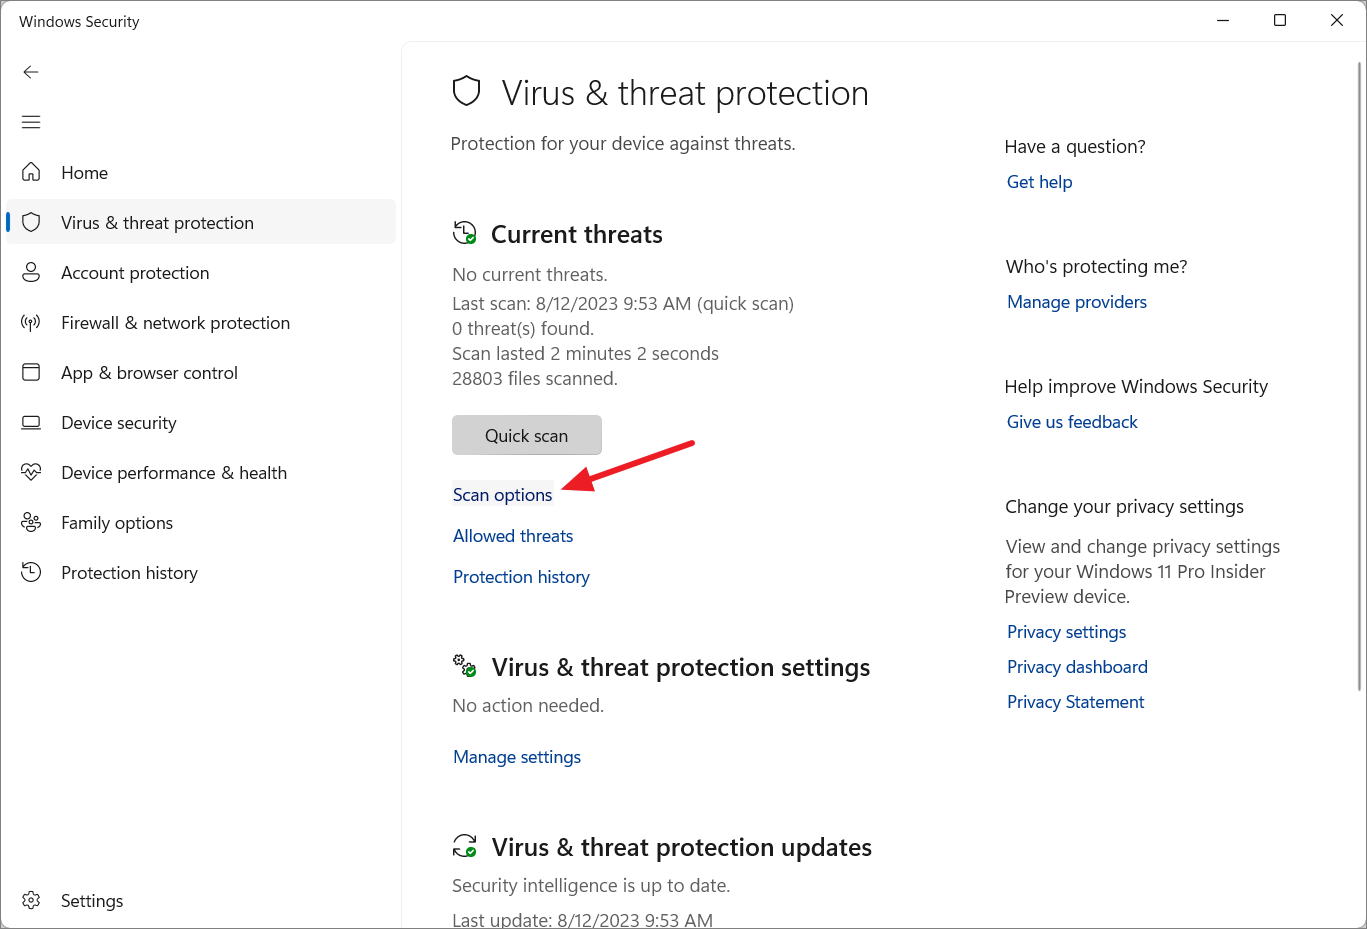
Task: Open Firewall & network protection icon
Action: coord(31,322)
